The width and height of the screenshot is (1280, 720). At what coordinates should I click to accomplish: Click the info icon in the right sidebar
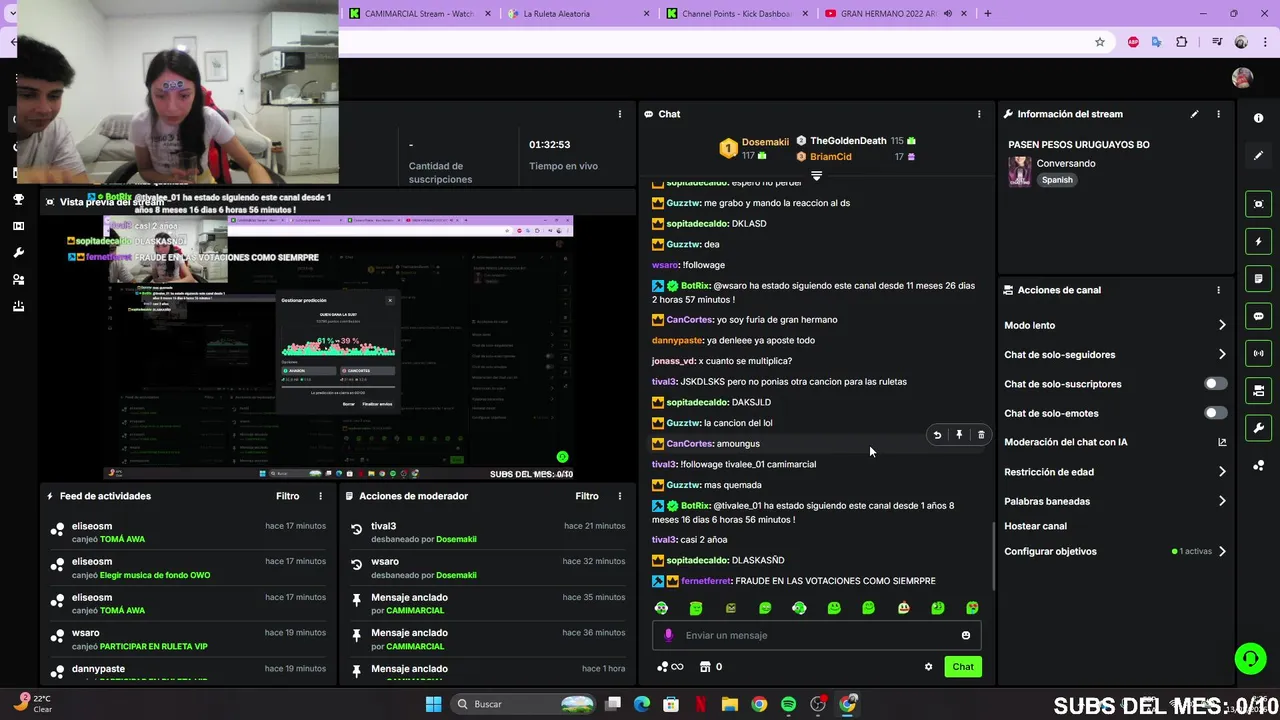(1258, 118)
